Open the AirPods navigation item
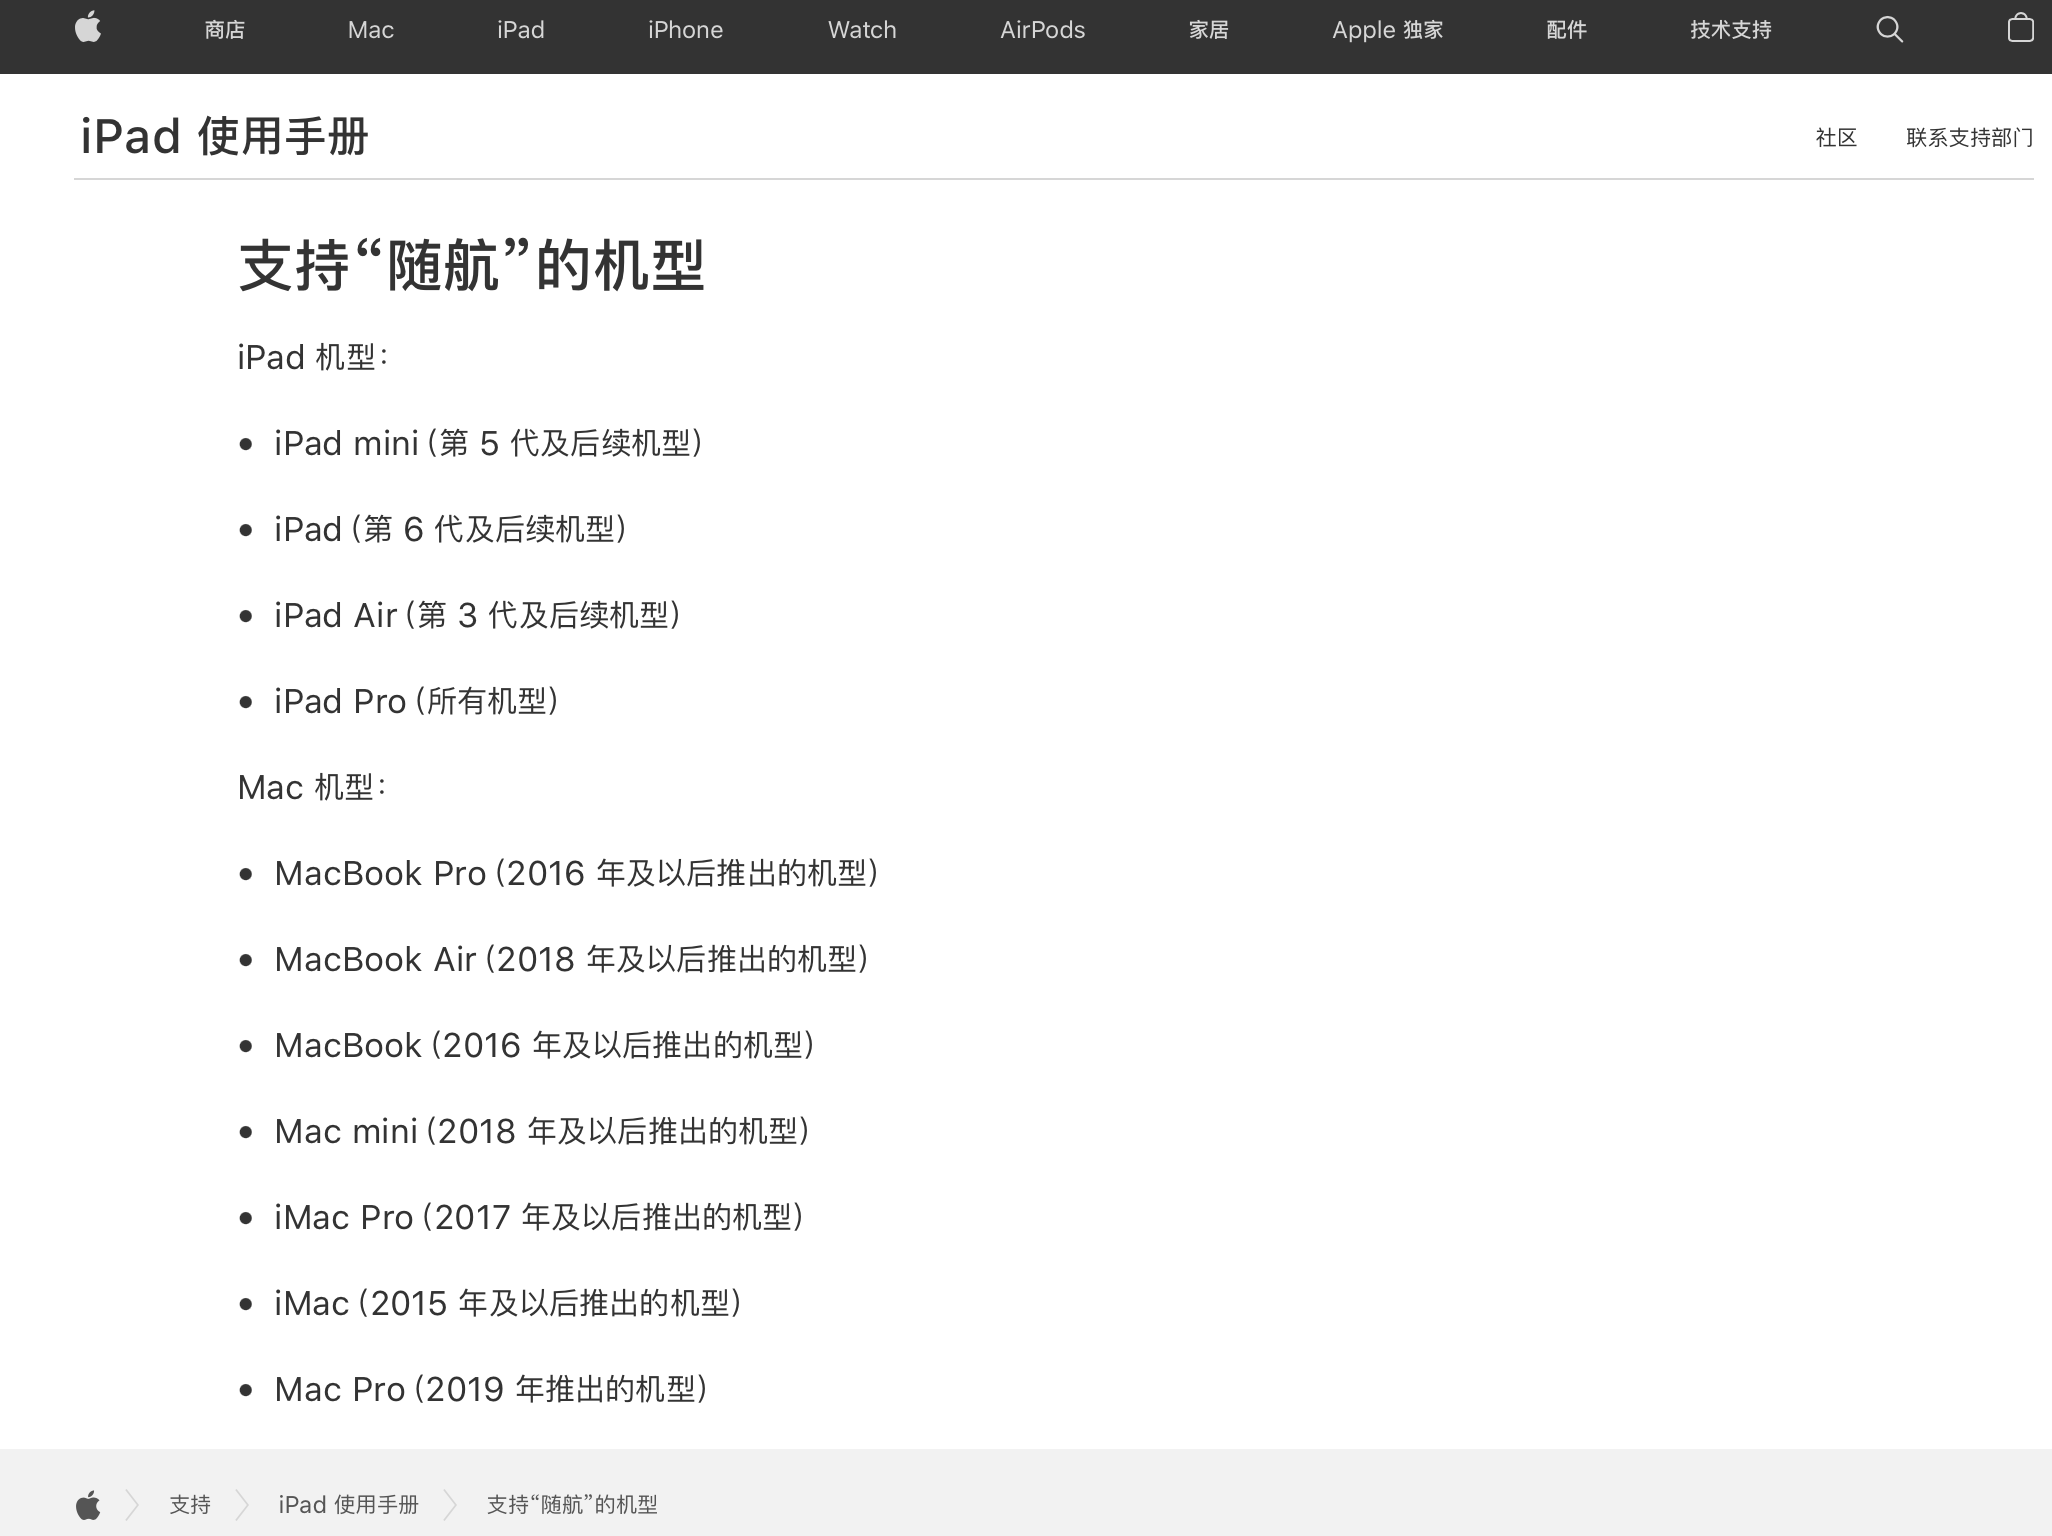The image size is (2052, 1536). tap(1042, 30)
